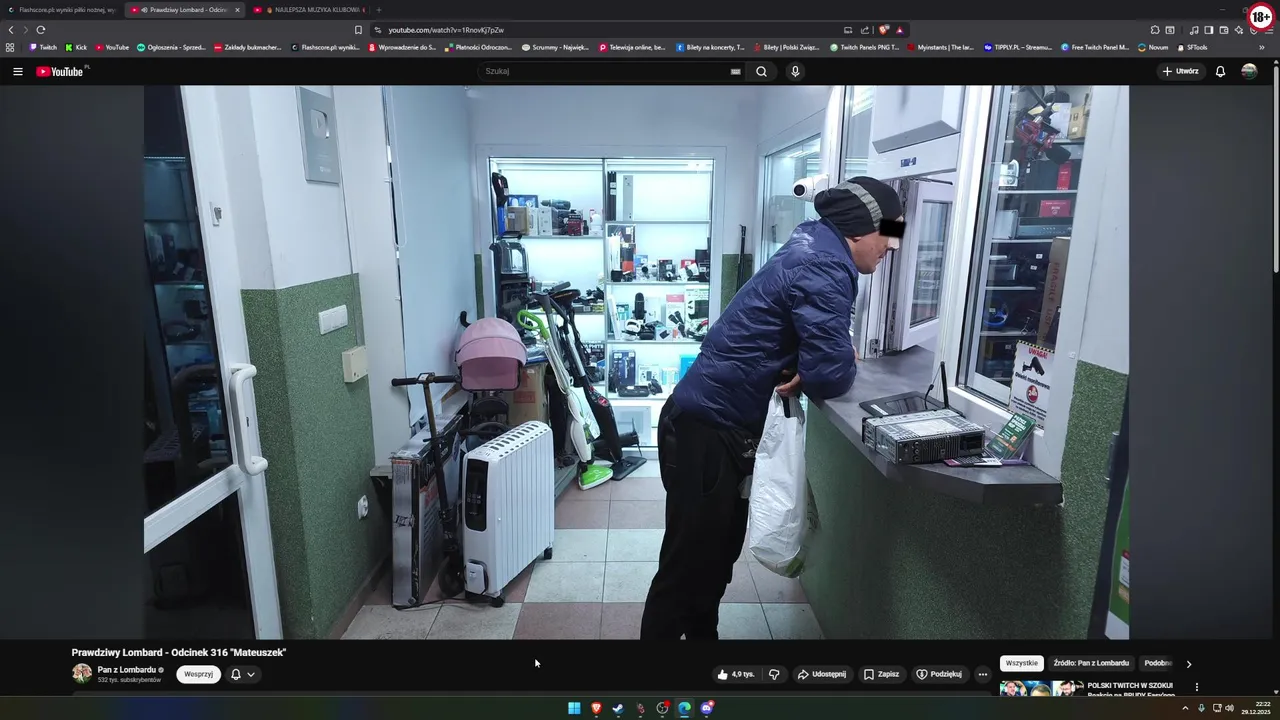Open YouTube notifications bell
The width and height of the screenshot is (1280, 720).
[1220, 71]
